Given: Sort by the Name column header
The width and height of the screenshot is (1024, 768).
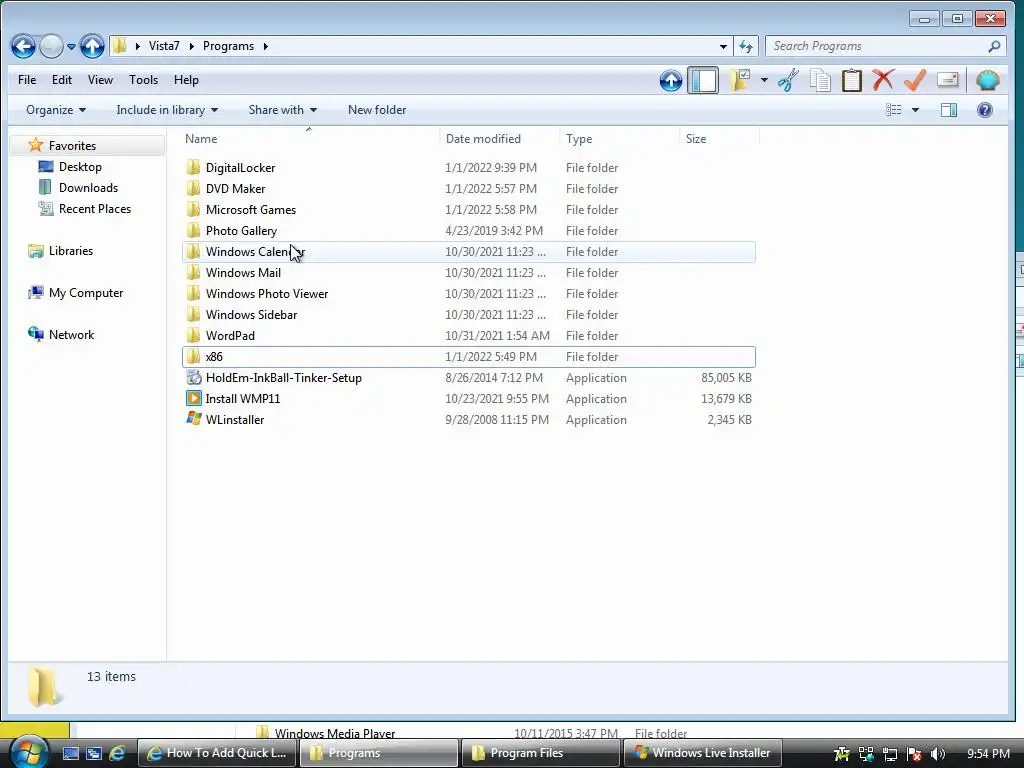Looking at the screenshot, I should (310, 138).
